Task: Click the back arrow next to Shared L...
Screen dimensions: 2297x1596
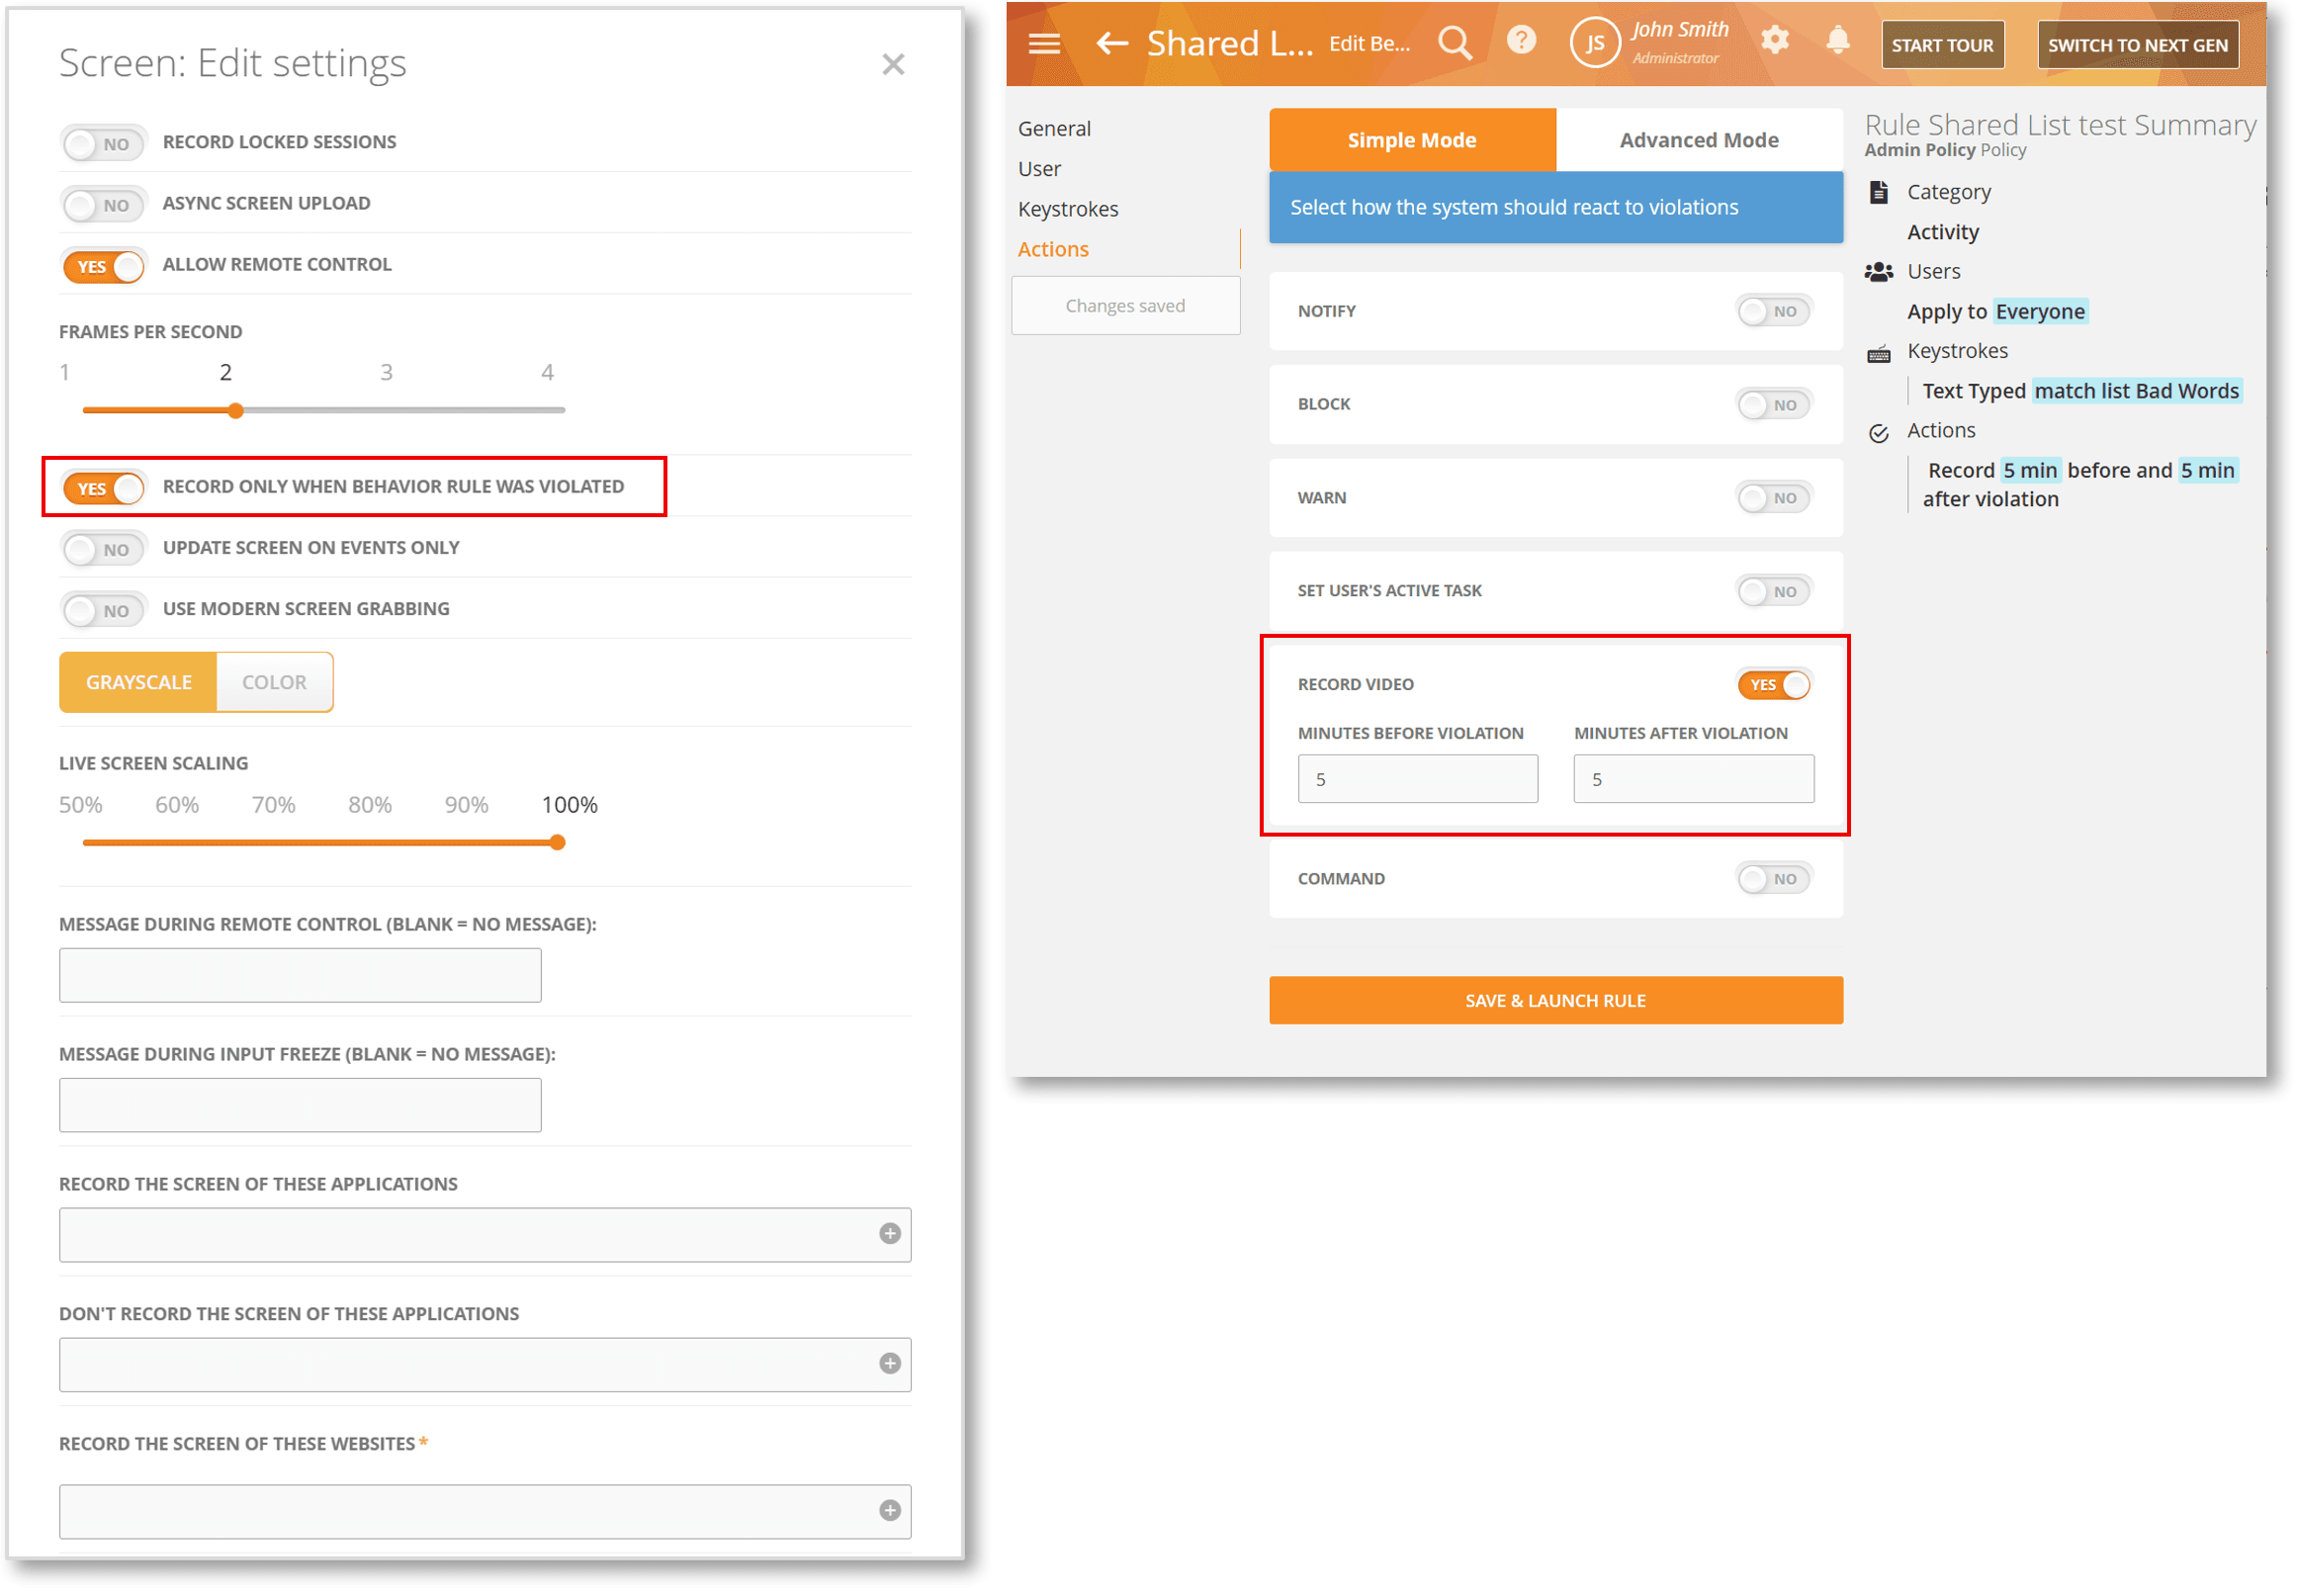Action: tap(1112, 43)
